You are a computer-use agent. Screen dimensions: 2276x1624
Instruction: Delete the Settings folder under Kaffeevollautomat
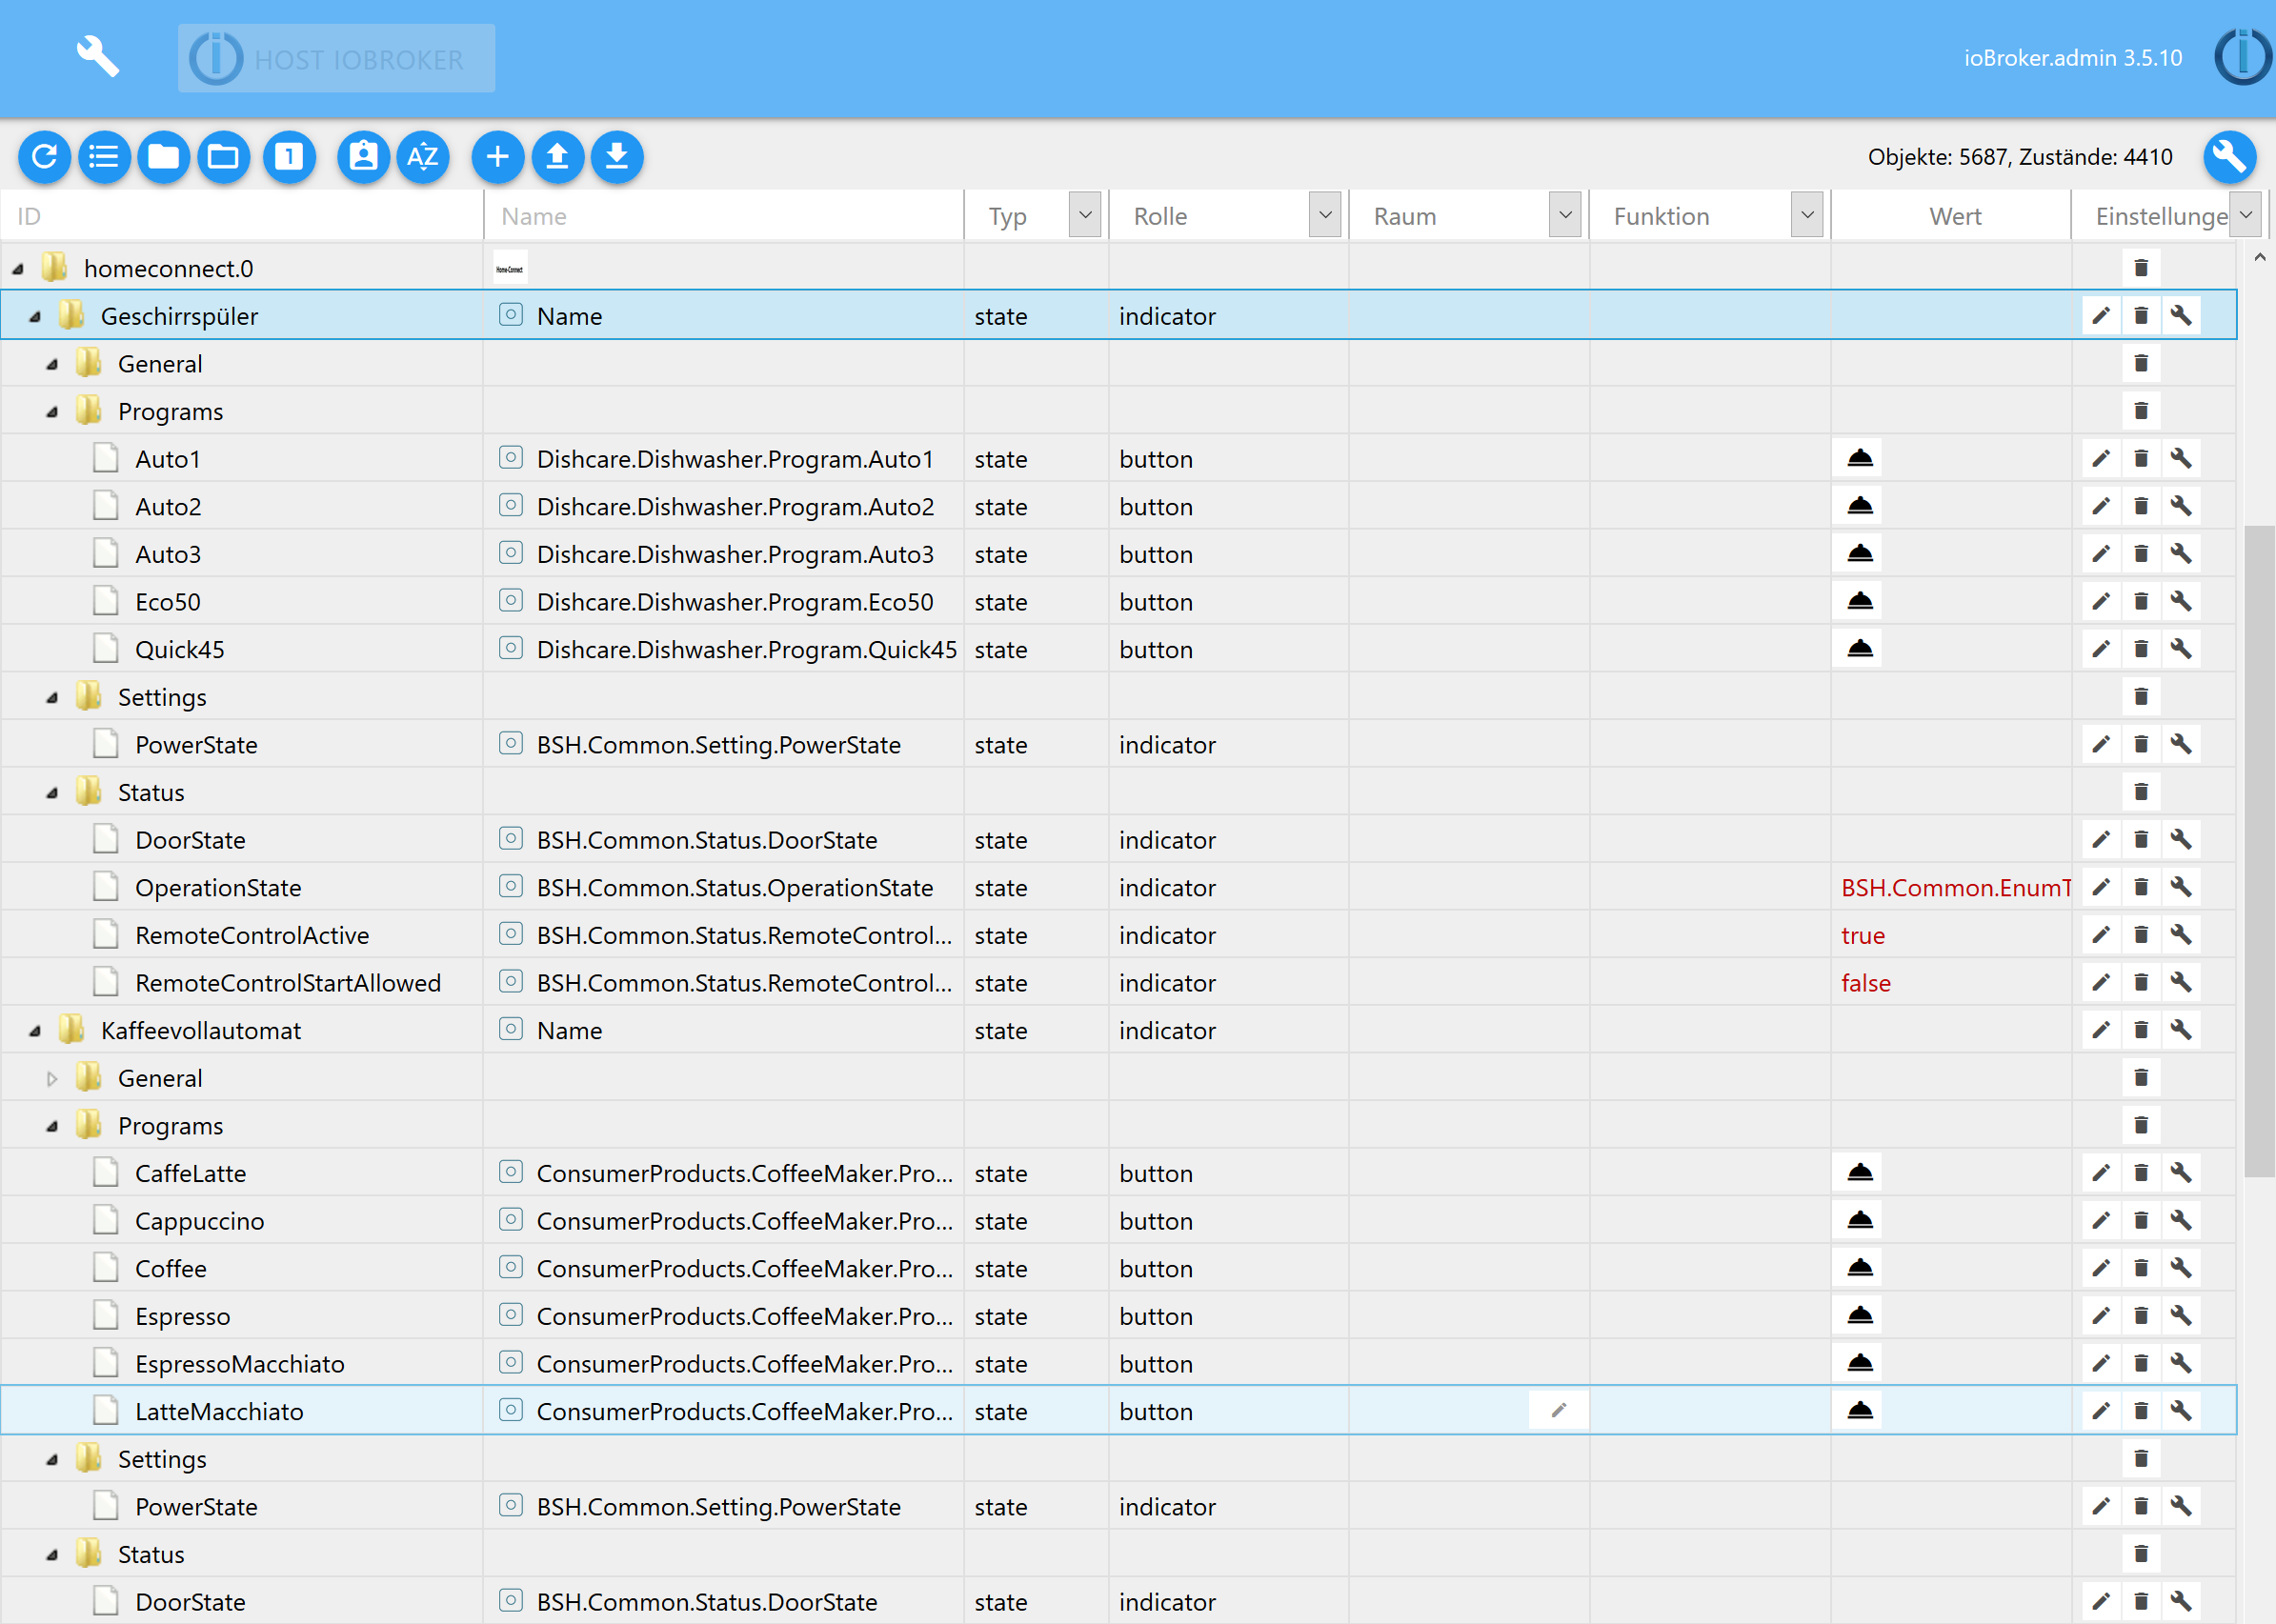(x=2141, y=1459)
